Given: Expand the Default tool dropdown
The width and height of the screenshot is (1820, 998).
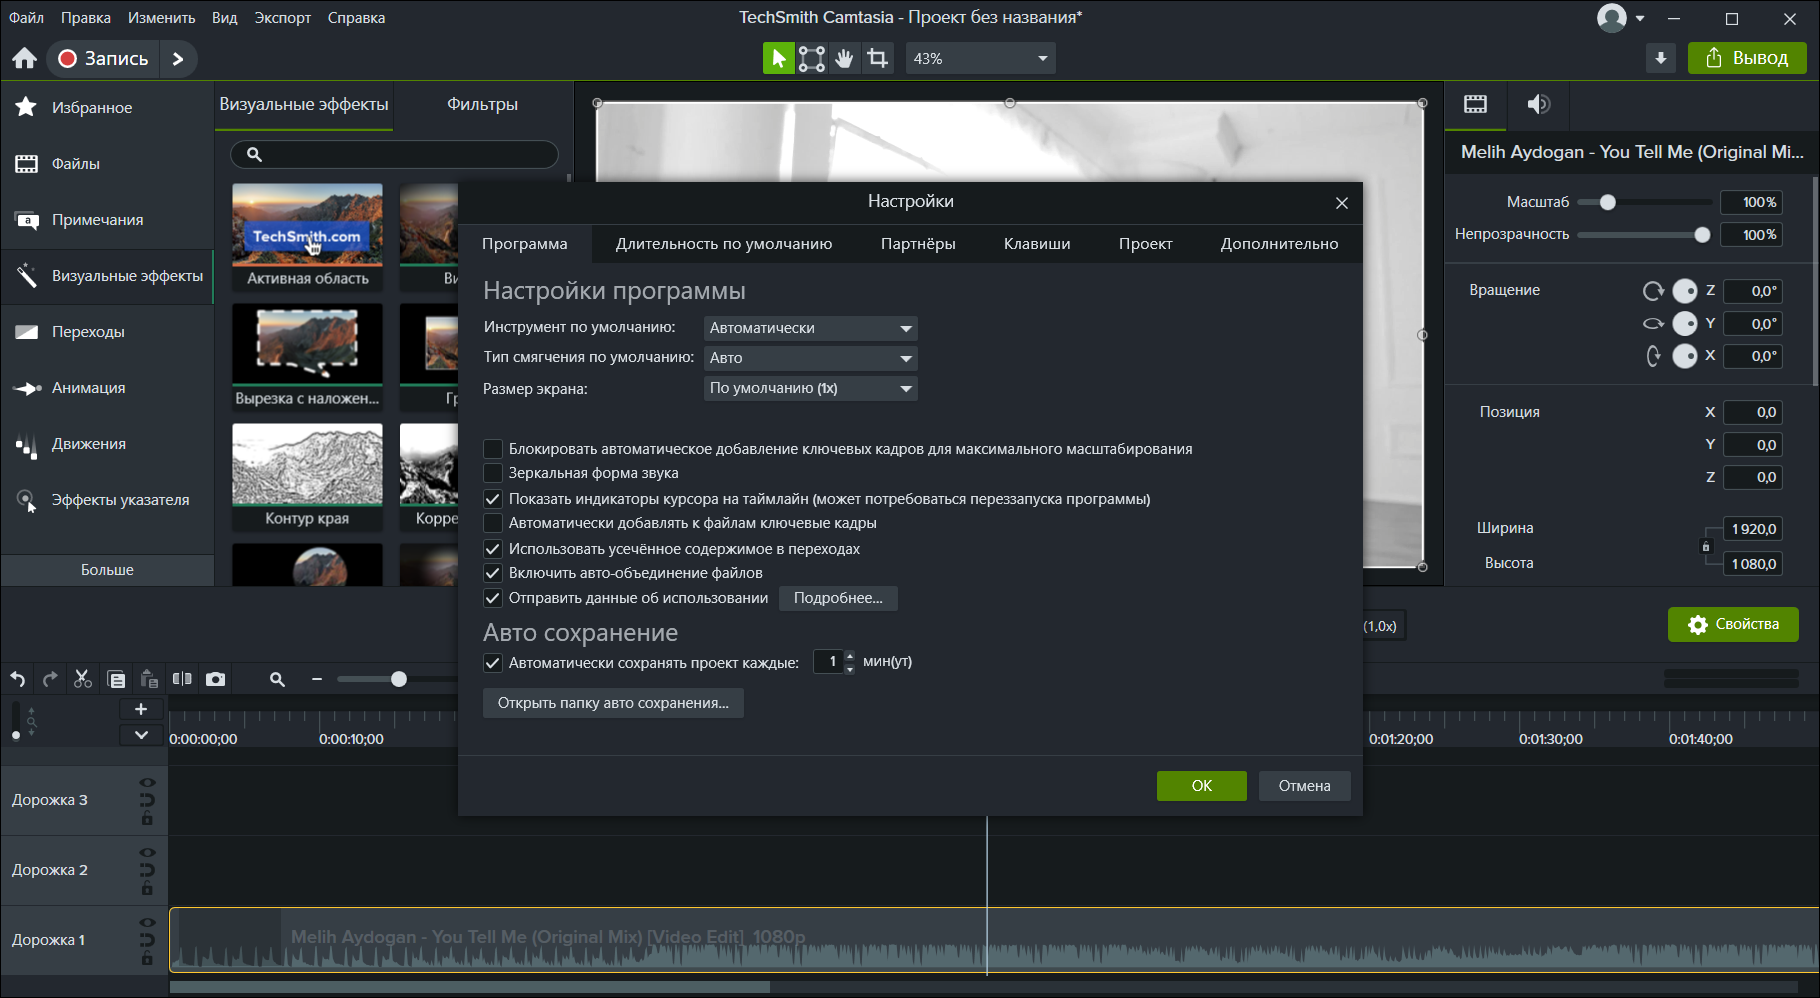Looking at the screenshot, I should click(x=811, y=328).
